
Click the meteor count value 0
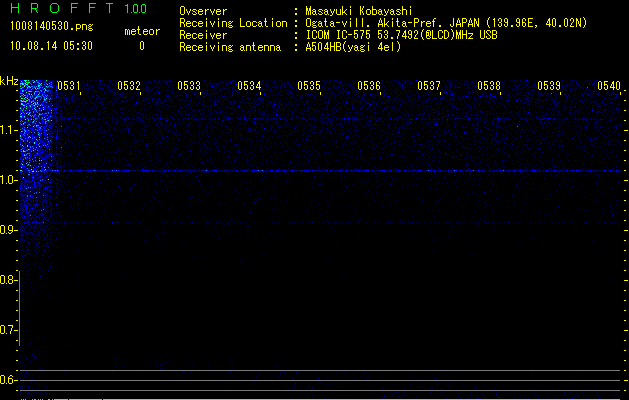point(142,46)
